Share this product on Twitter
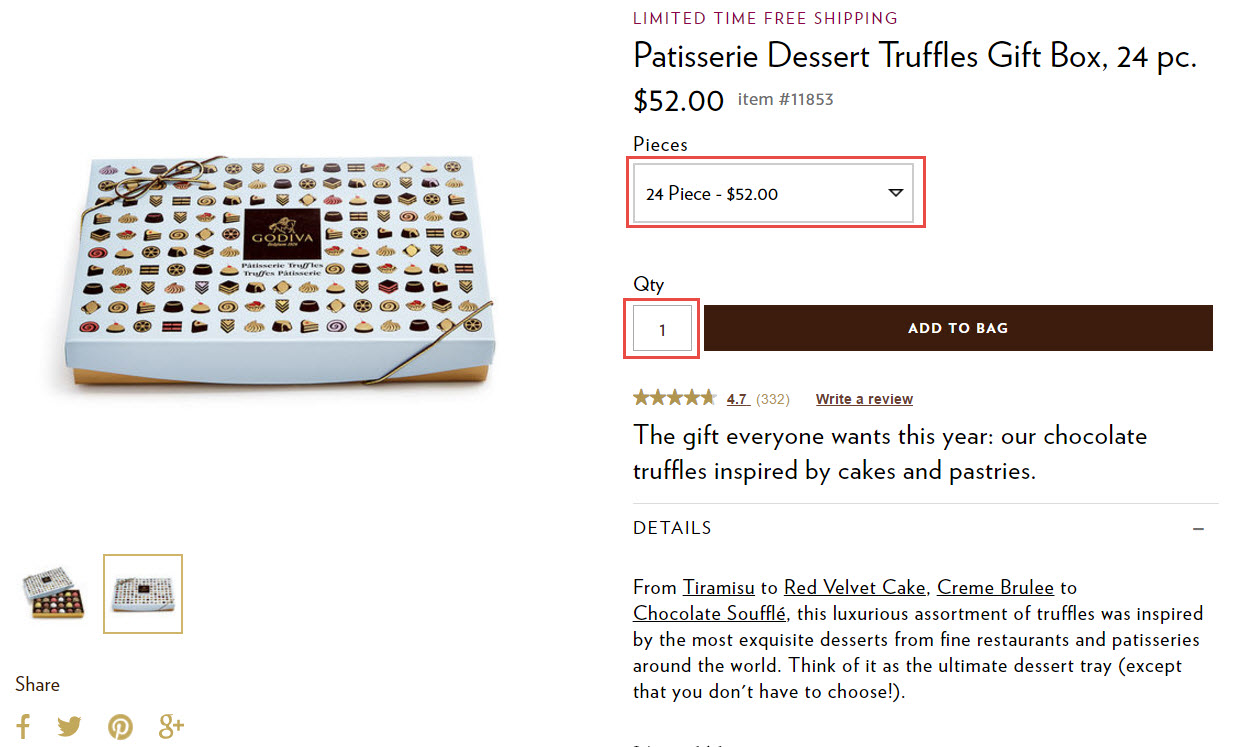 click(x=69, y=726)
